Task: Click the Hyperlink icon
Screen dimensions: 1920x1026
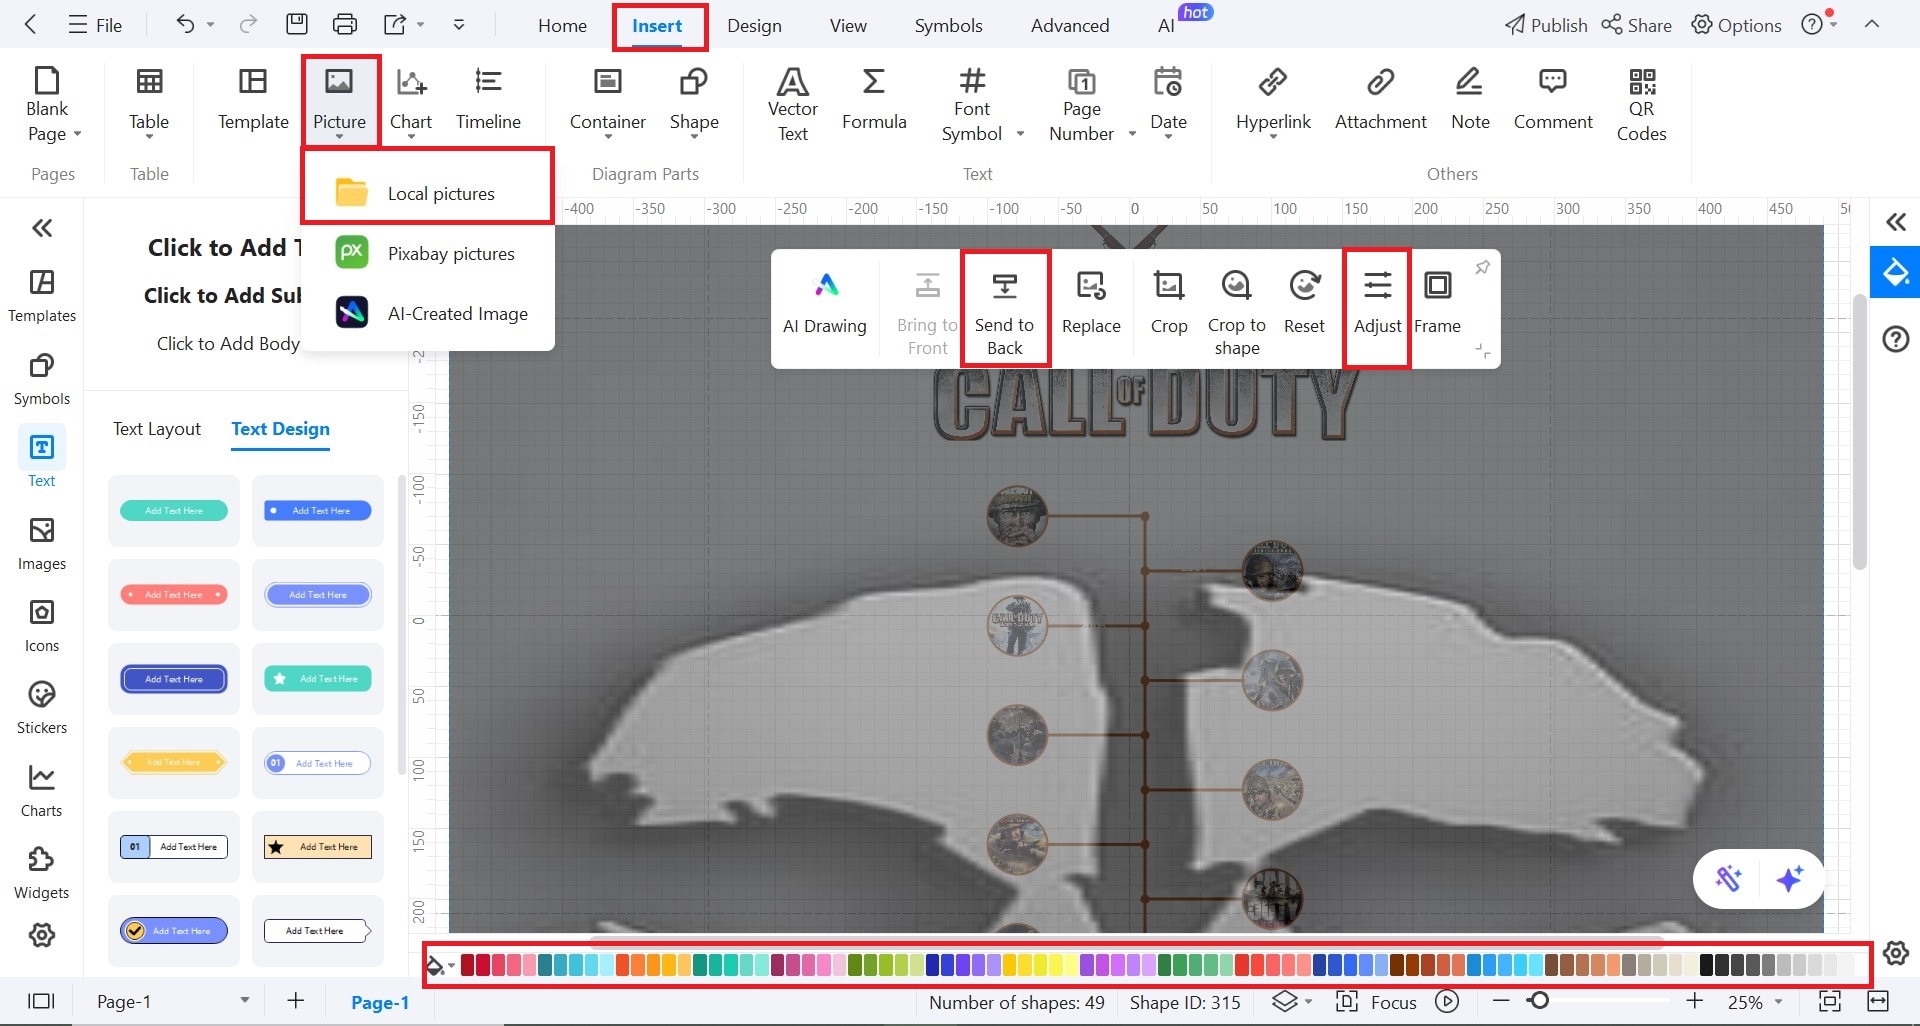Action: click(1273, 81)
